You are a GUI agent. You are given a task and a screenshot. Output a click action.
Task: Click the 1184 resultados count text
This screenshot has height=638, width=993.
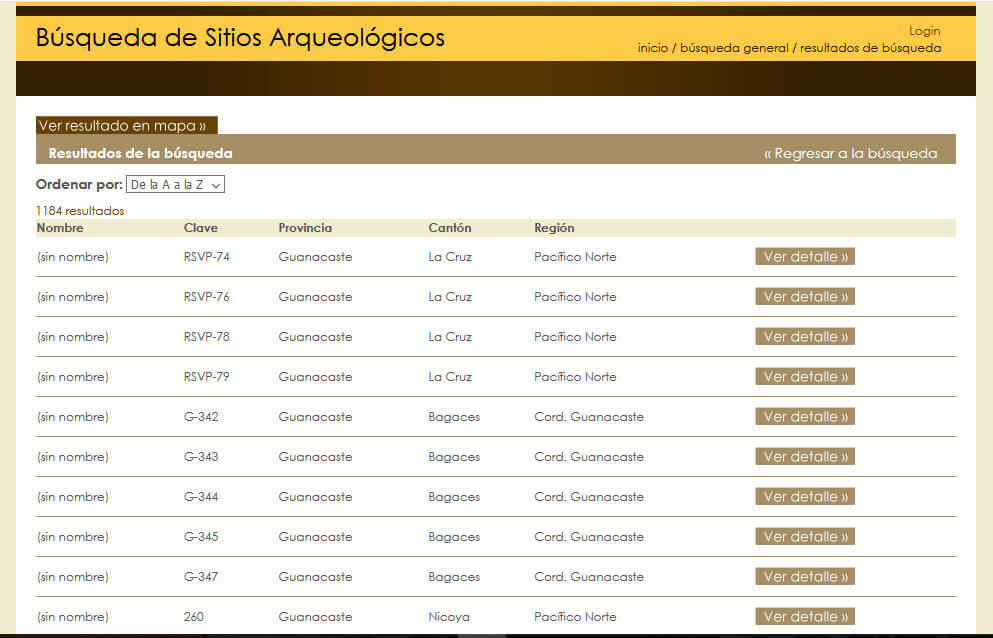80,211
